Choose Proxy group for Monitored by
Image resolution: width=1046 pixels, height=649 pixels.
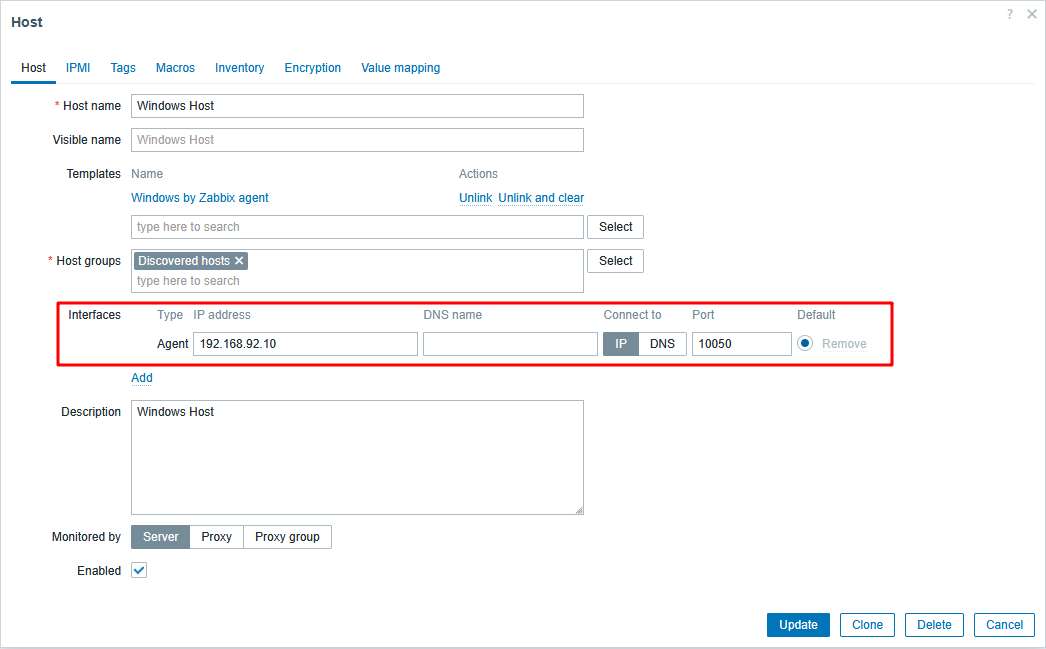tap(287, 537)
